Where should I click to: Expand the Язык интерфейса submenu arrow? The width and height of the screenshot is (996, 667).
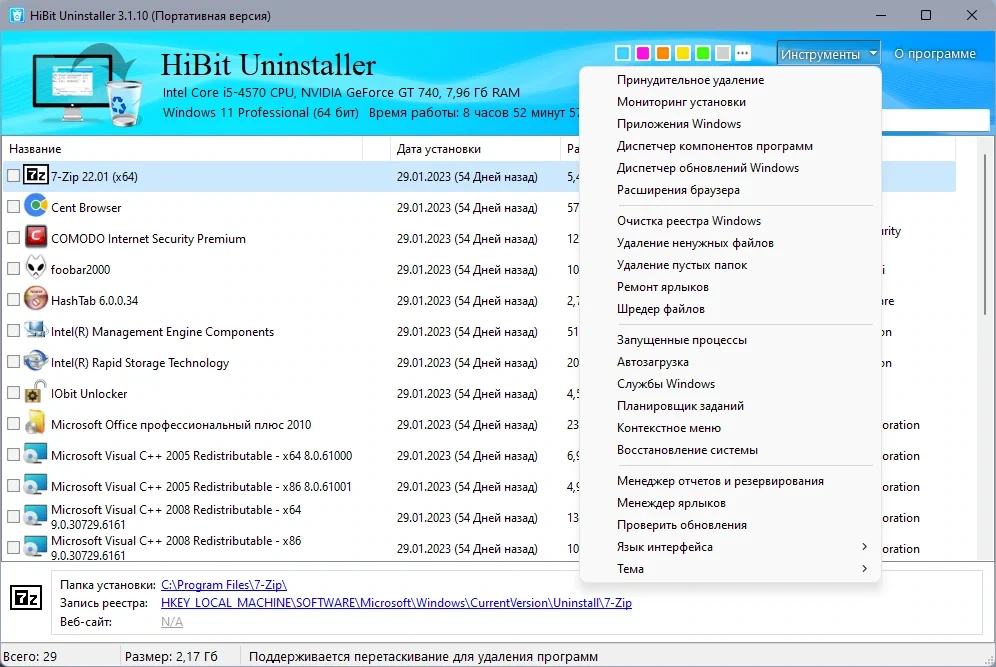[865, 546]
